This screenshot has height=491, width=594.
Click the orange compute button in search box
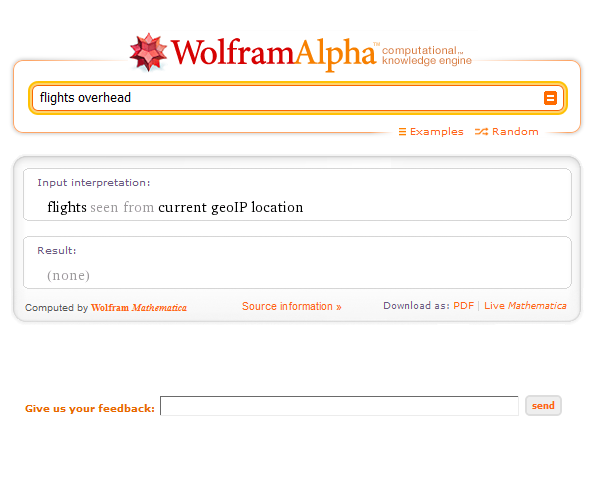(x=550, y=98)
